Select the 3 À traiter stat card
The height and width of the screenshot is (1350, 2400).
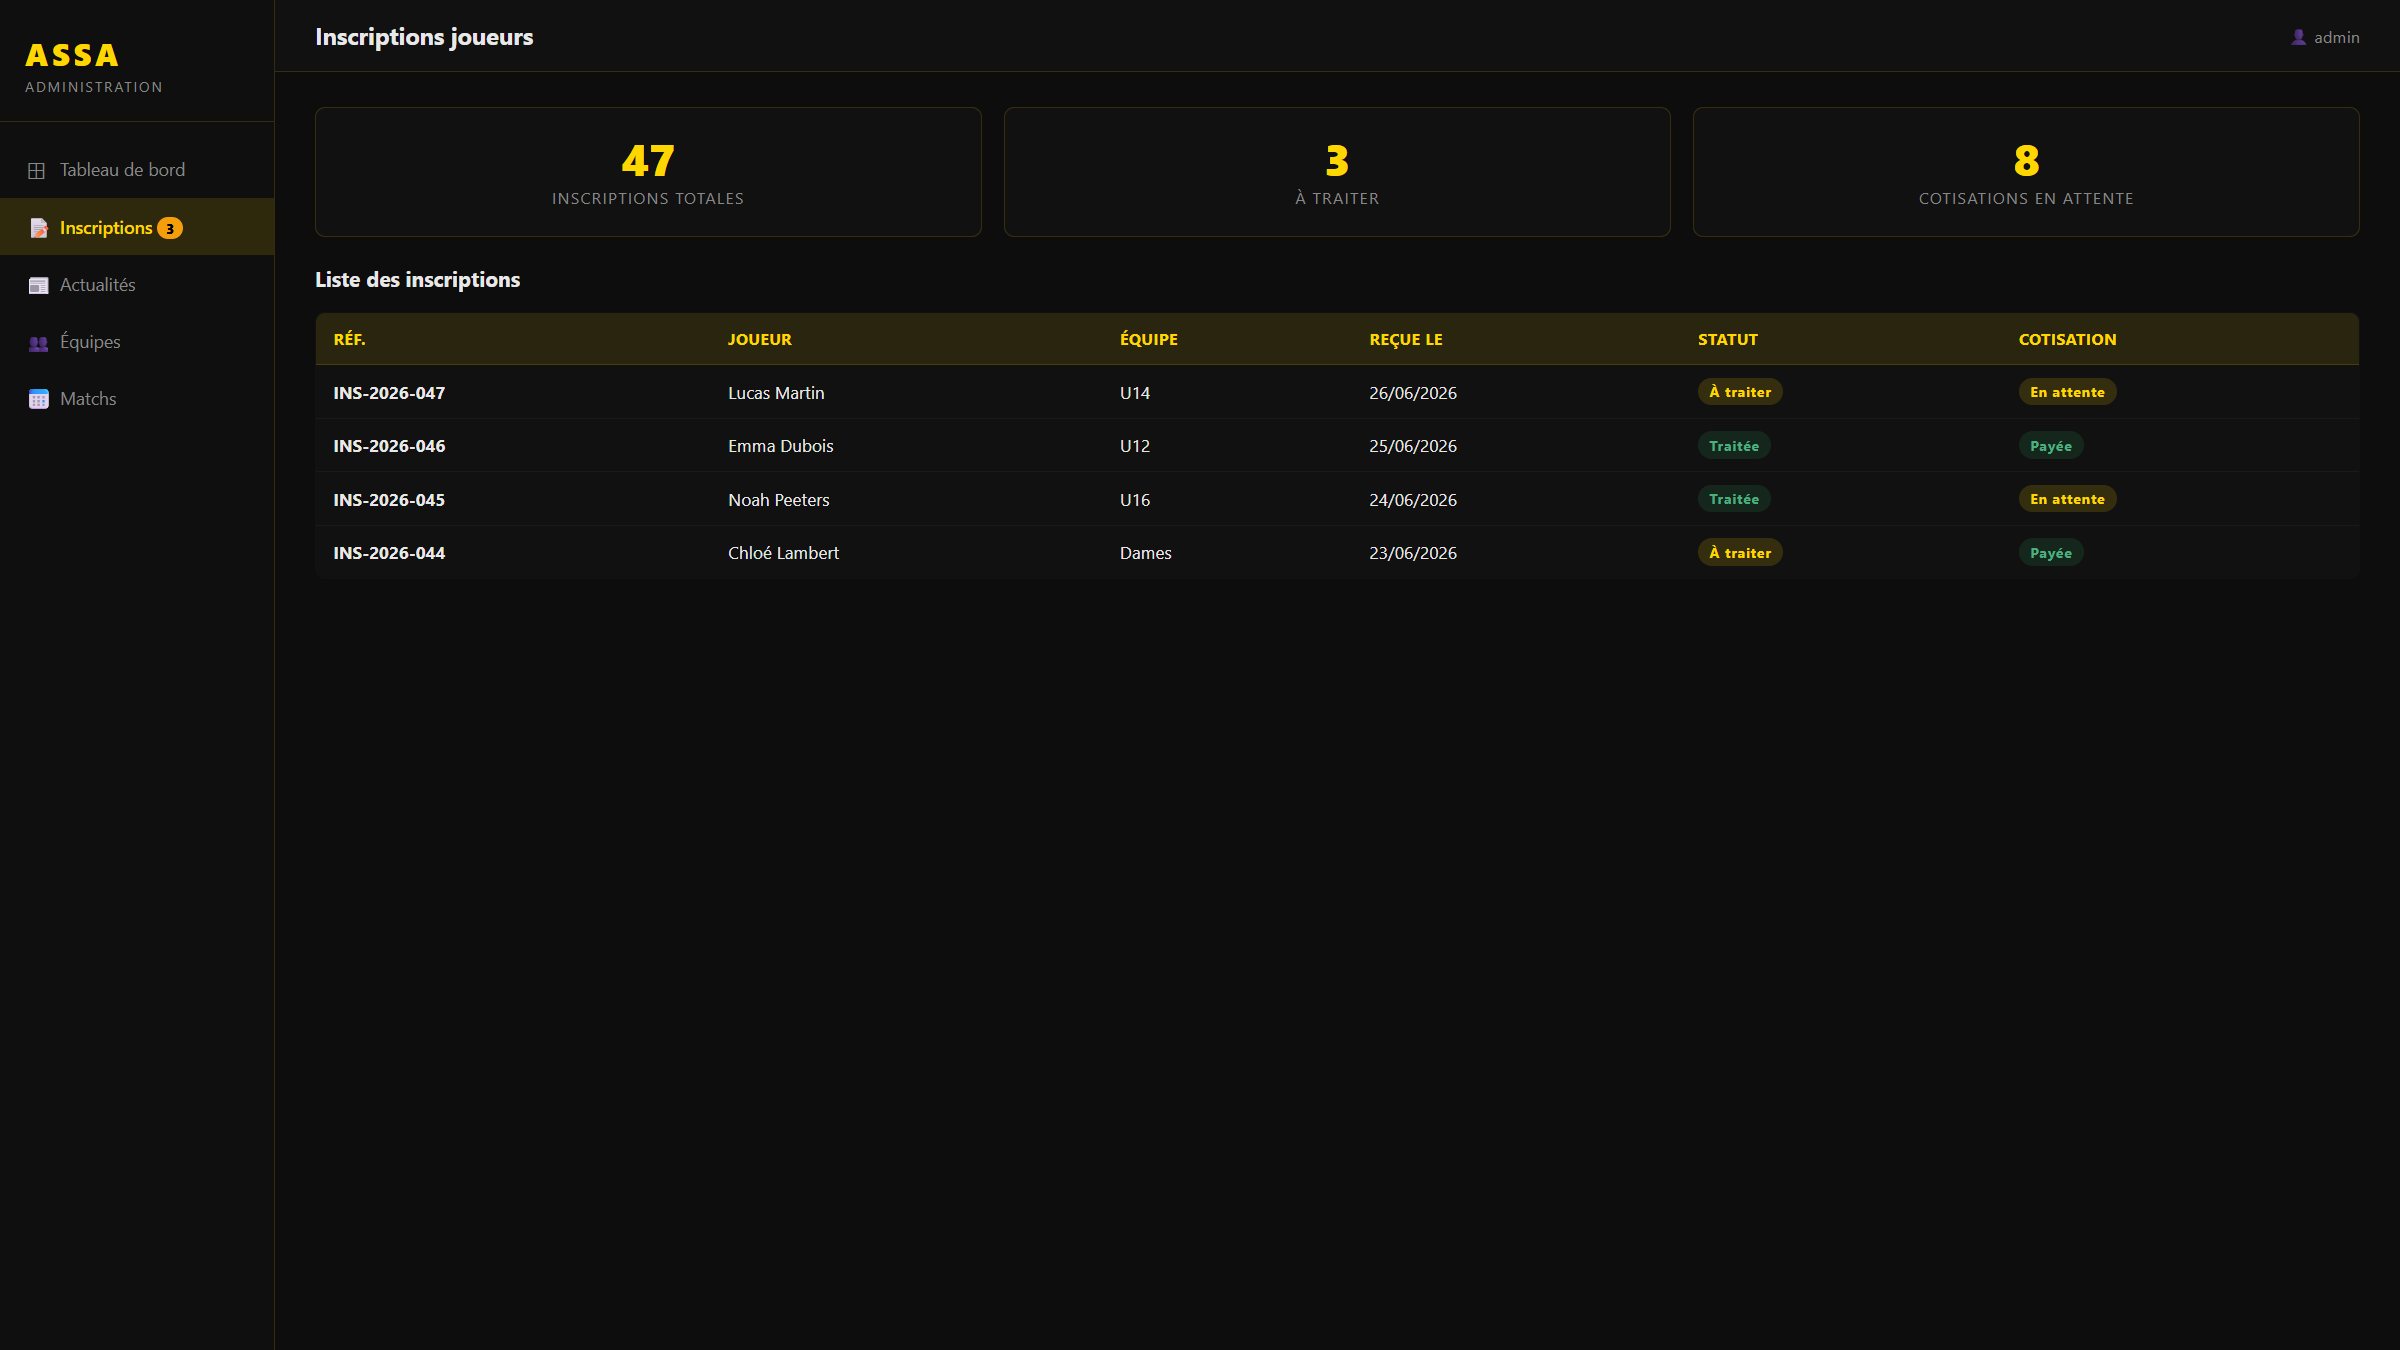click(1337, 172)
